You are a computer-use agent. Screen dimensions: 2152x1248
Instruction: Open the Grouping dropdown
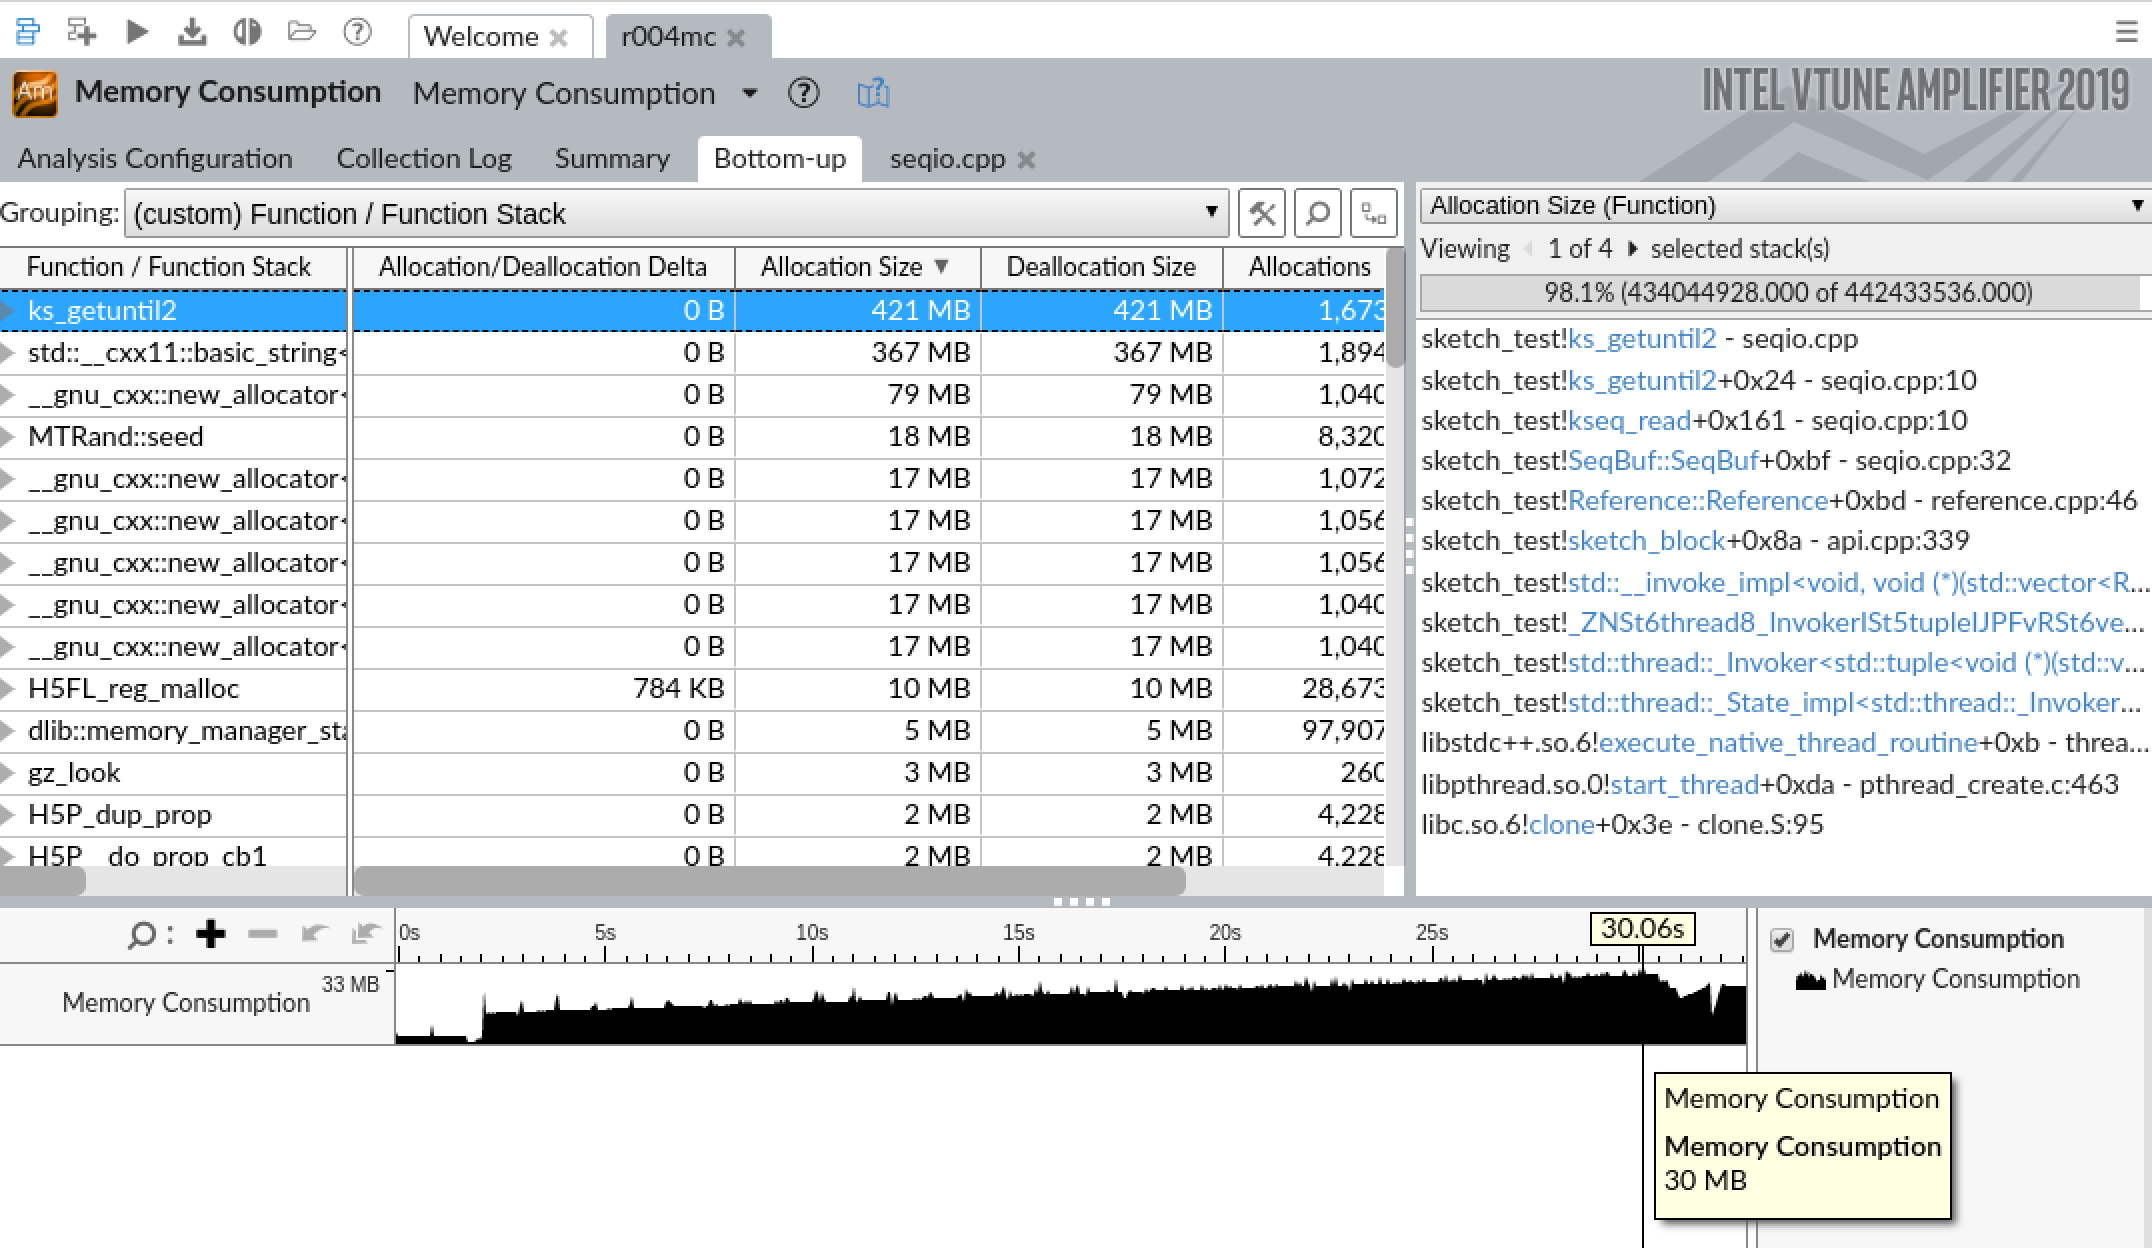tap(1210, 213)
